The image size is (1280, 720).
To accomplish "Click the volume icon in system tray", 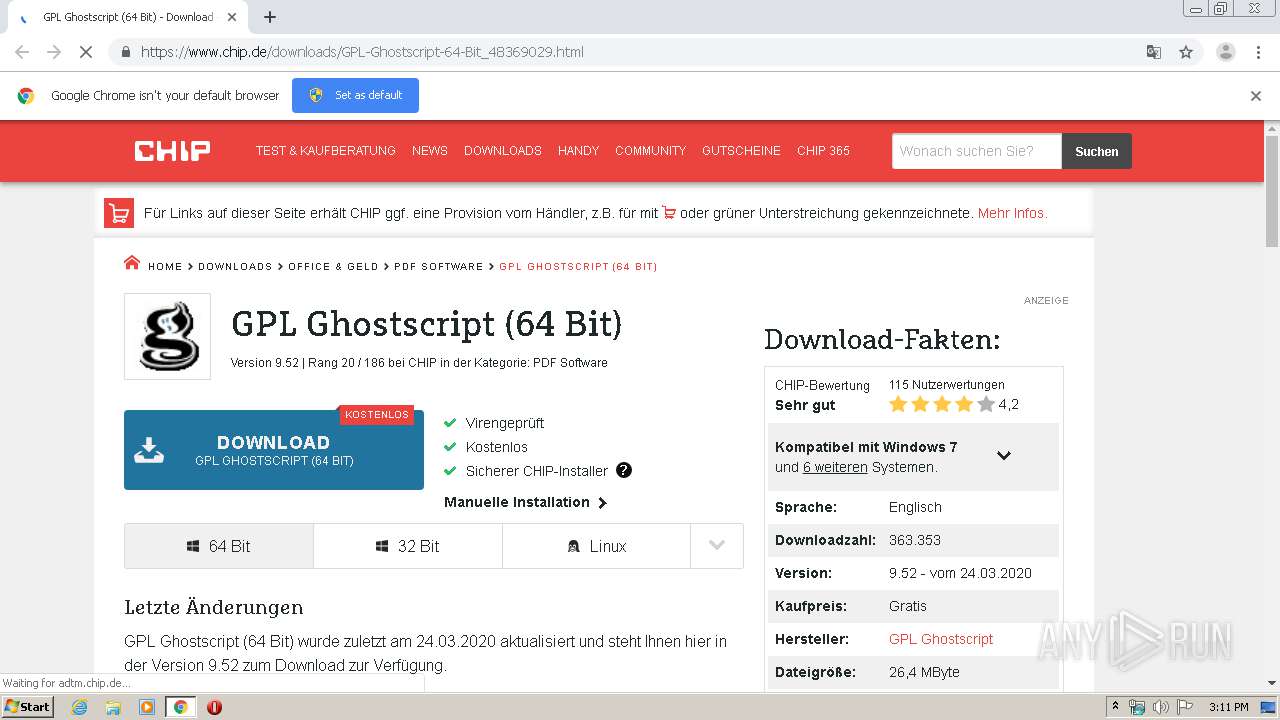I will point(1160,707).
